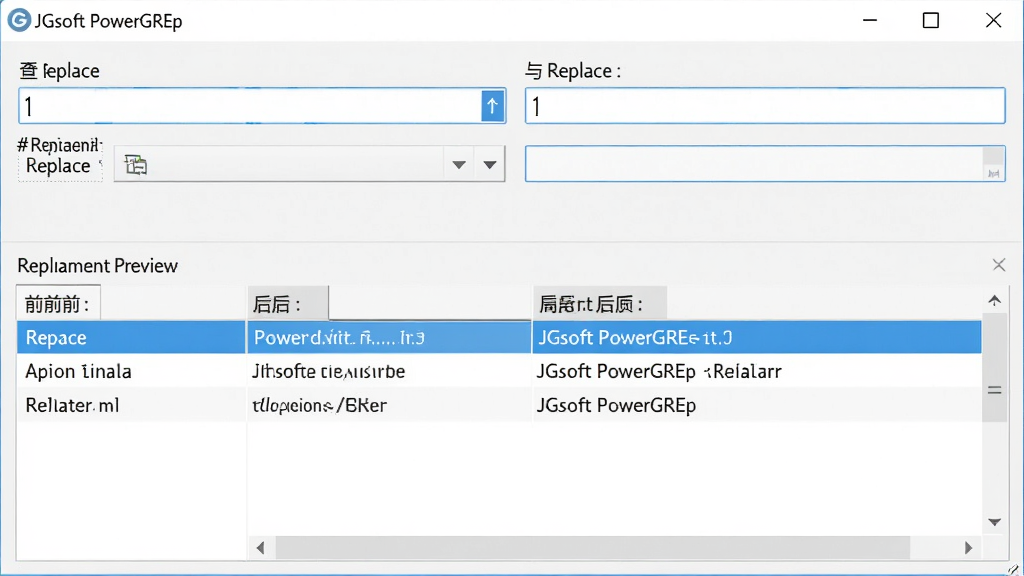1024x576 pixels.
Task: Click the small icon in the right text box
Action: pyautogui.click(x=993, y=173)
